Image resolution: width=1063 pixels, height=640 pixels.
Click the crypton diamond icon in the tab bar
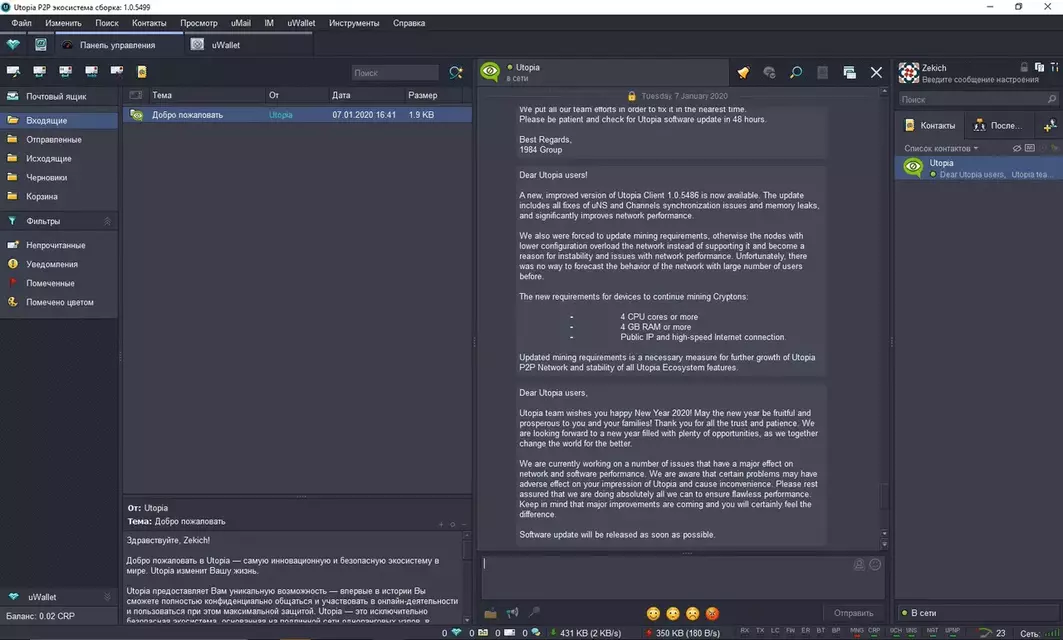tap(13, 45)
